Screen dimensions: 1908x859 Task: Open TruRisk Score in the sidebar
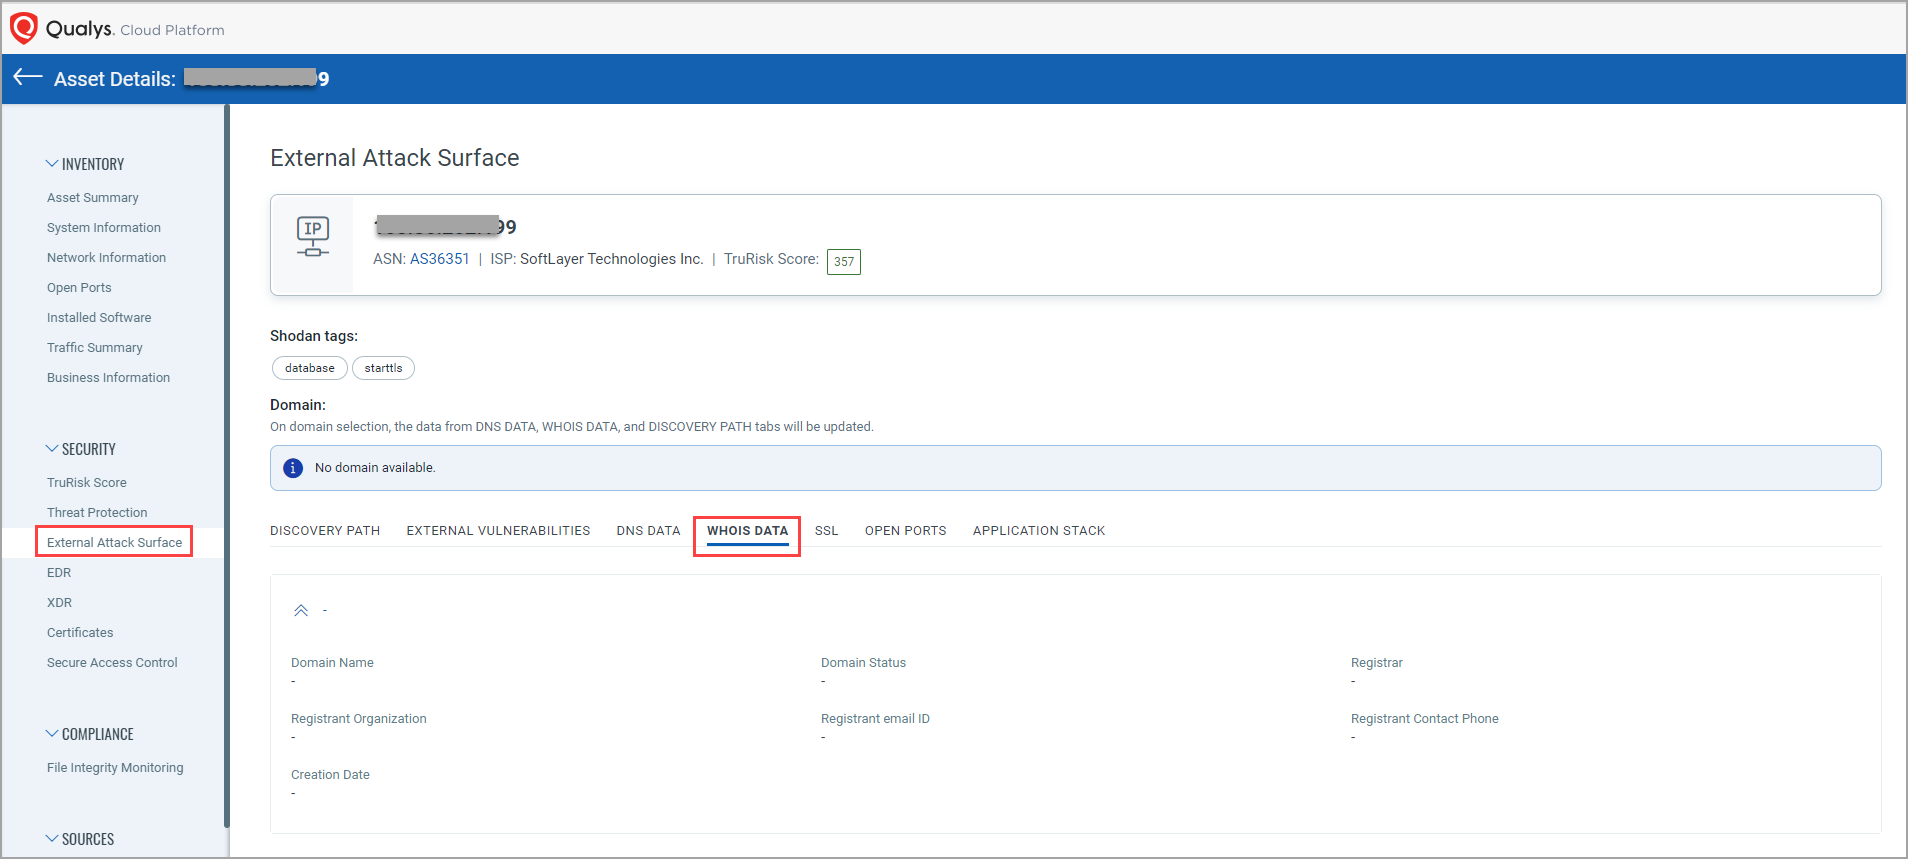87,483
